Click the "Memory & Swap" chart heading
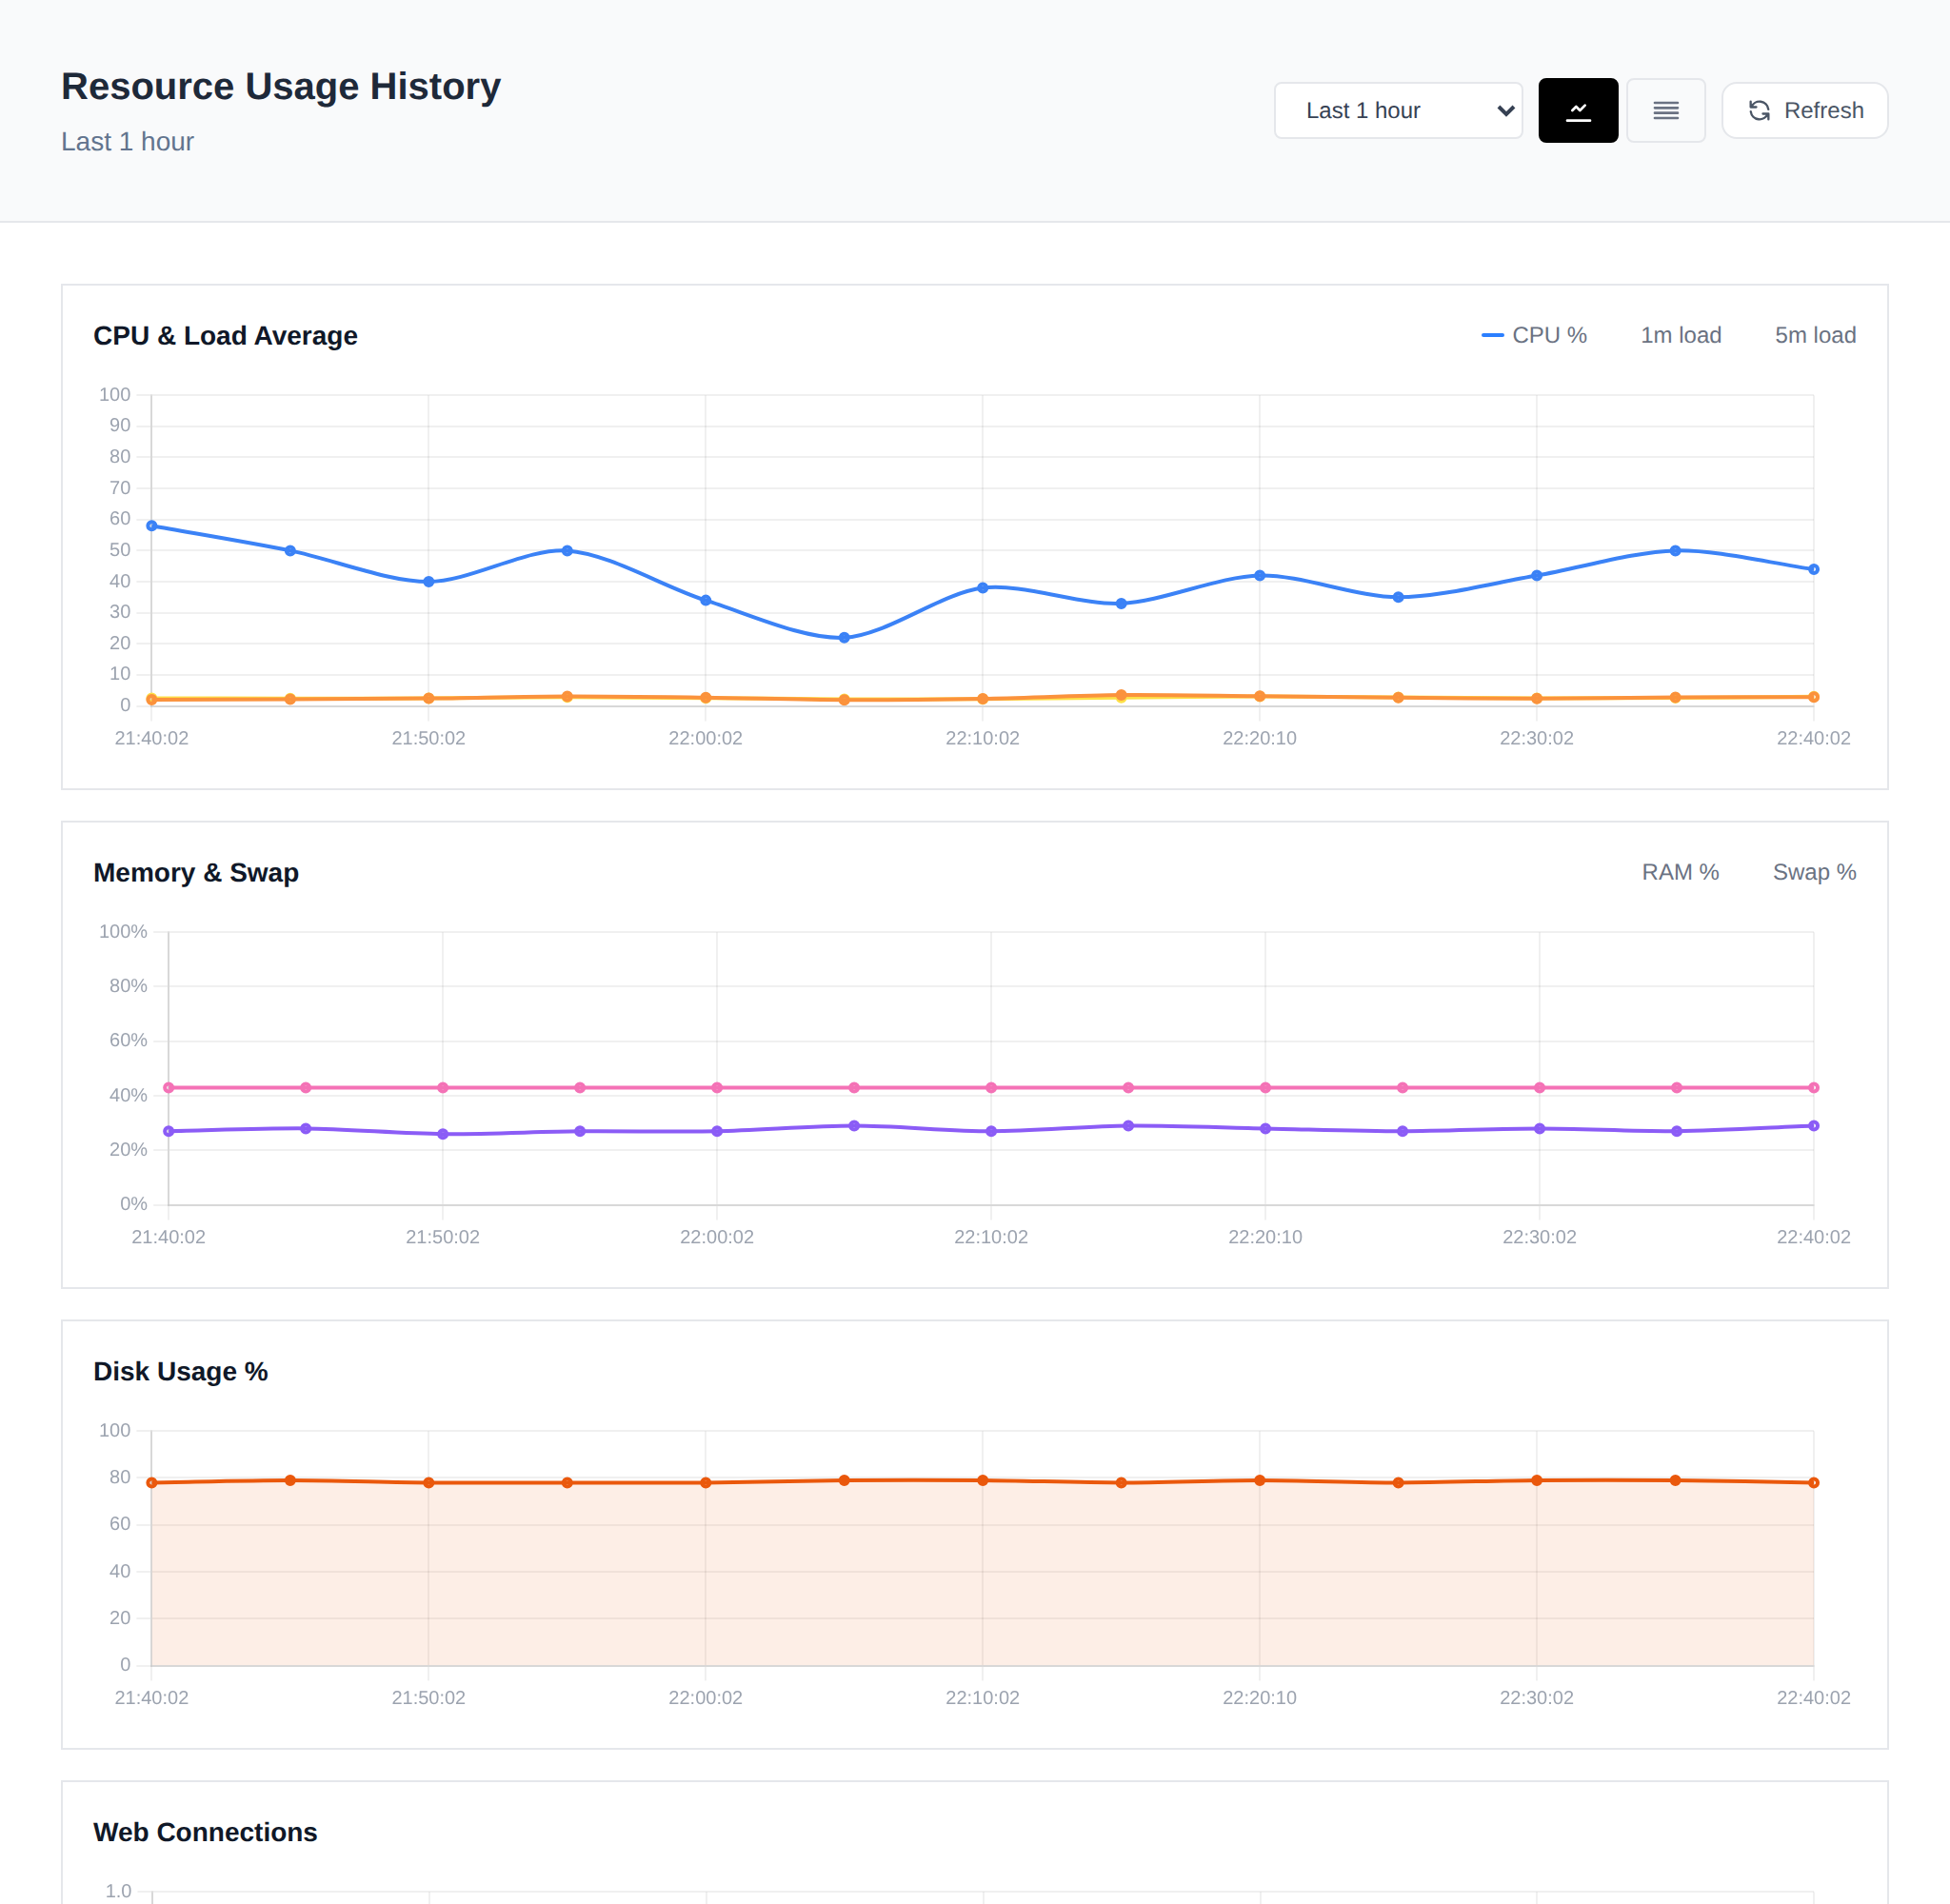The height and width of the screenshot is (1904, 1950). tap(196, 873)
